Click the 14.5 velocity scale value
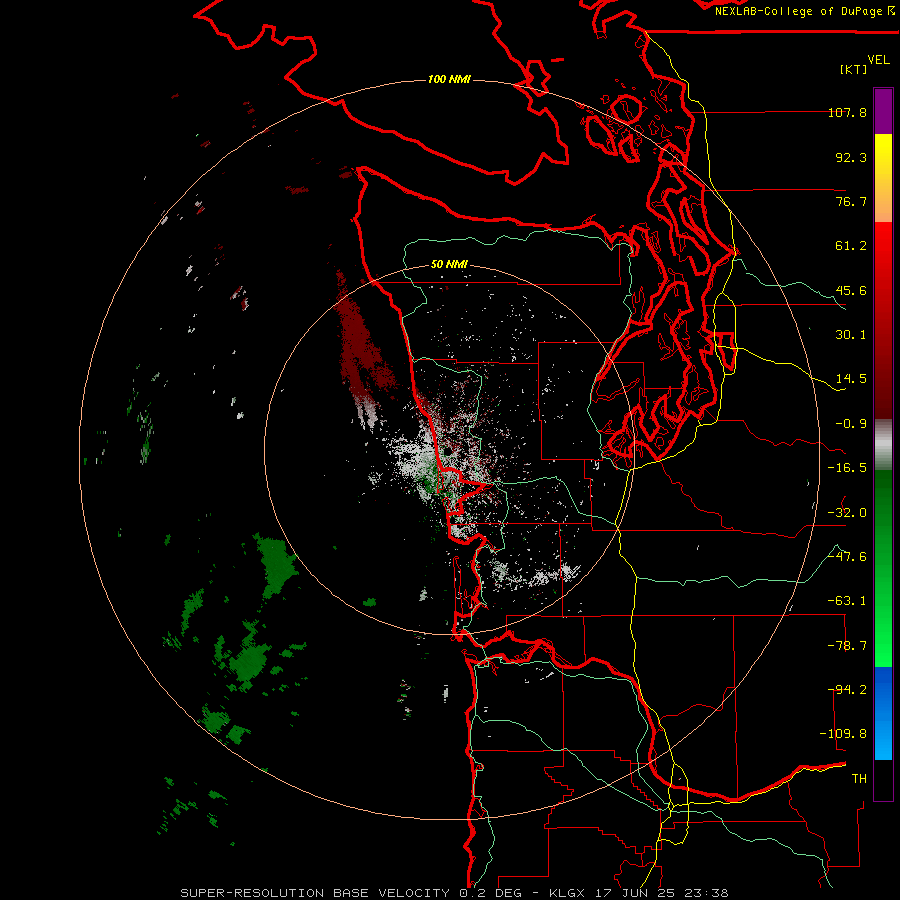Viewport: 900px width, 900px height. tap(851, 379)
